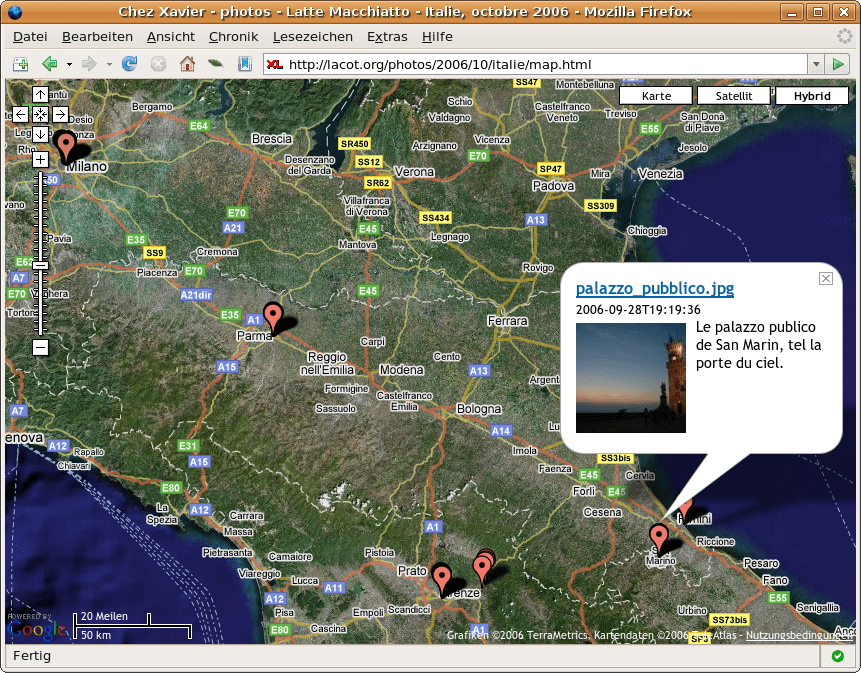Click the green security status icon
This screenshot has height=673, width=861.
coord(837,656)
